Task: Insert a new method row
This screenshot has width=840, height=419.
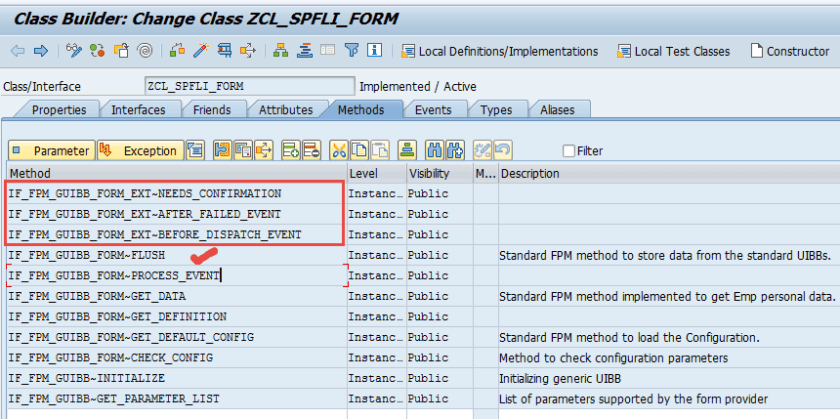Action: click(291, 151)
